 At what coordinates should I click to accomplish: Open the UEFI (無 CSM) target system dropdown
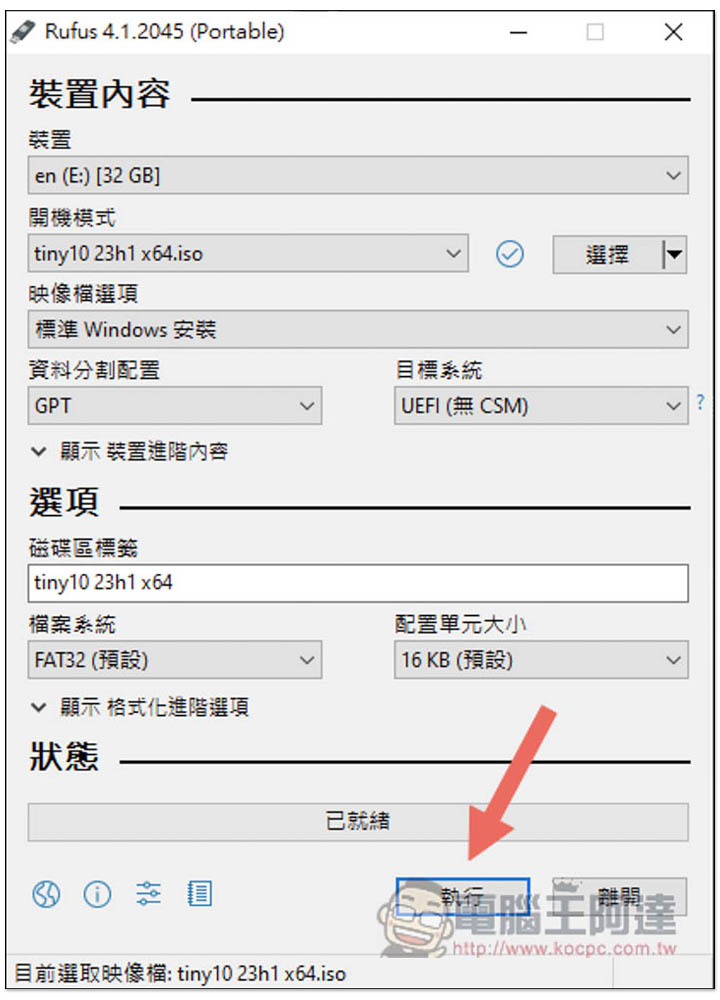point(541,406)
